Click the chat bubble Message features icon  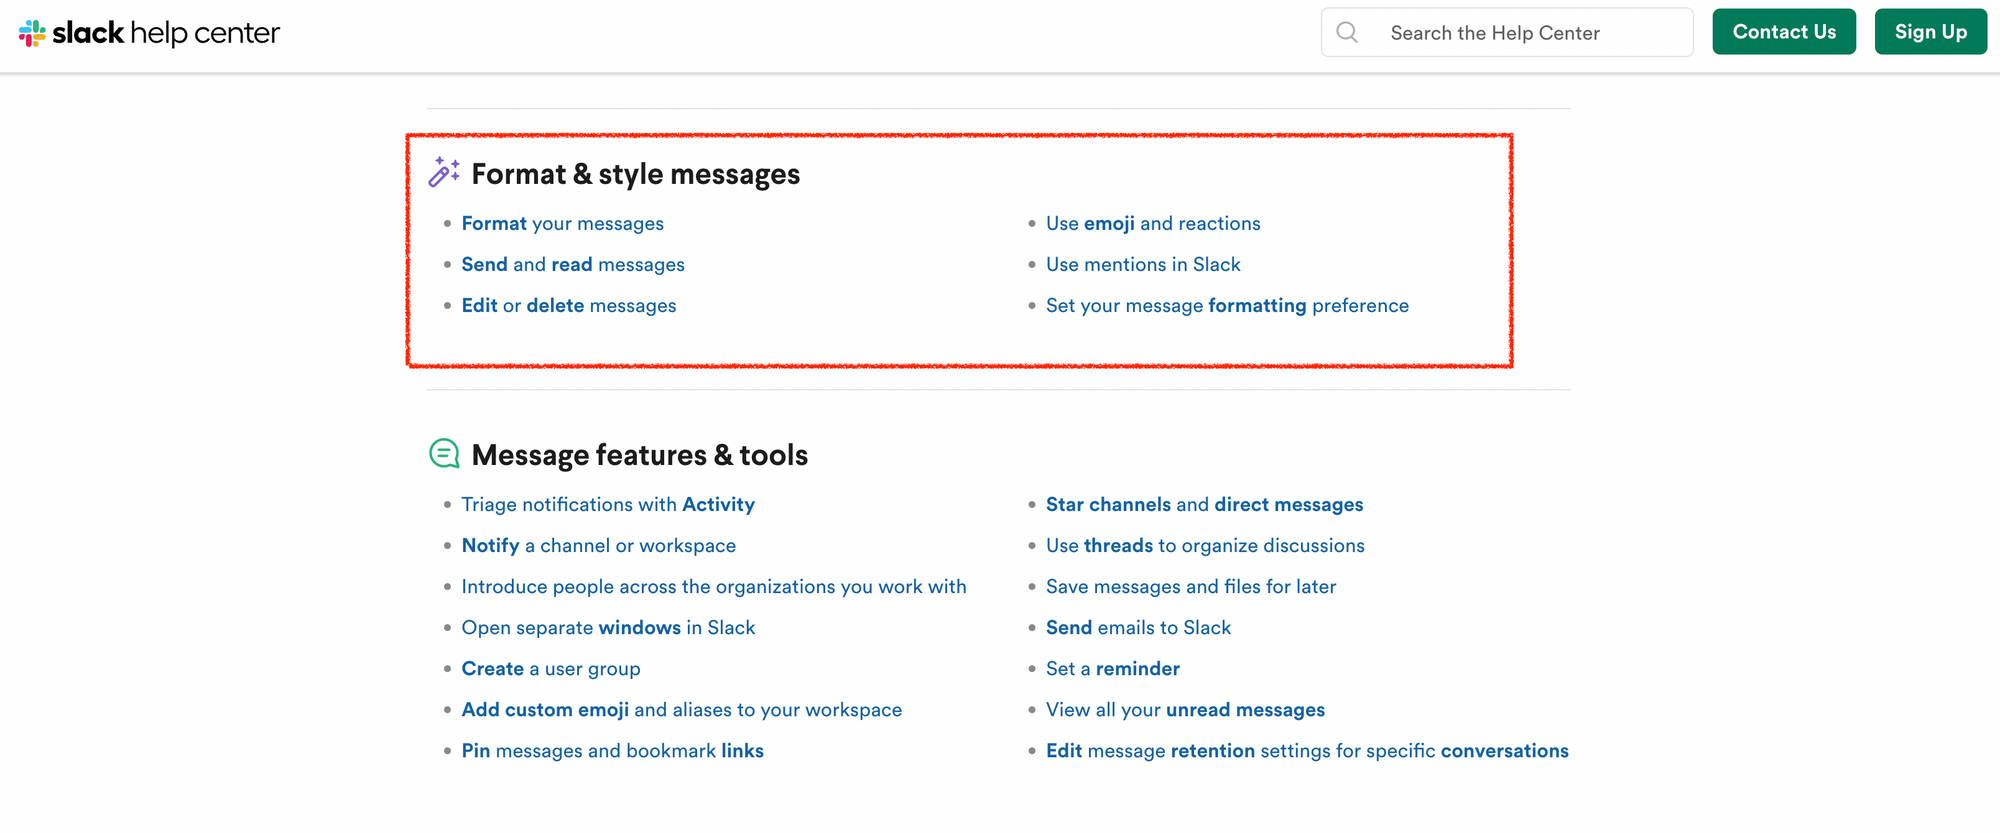(444, 454)
